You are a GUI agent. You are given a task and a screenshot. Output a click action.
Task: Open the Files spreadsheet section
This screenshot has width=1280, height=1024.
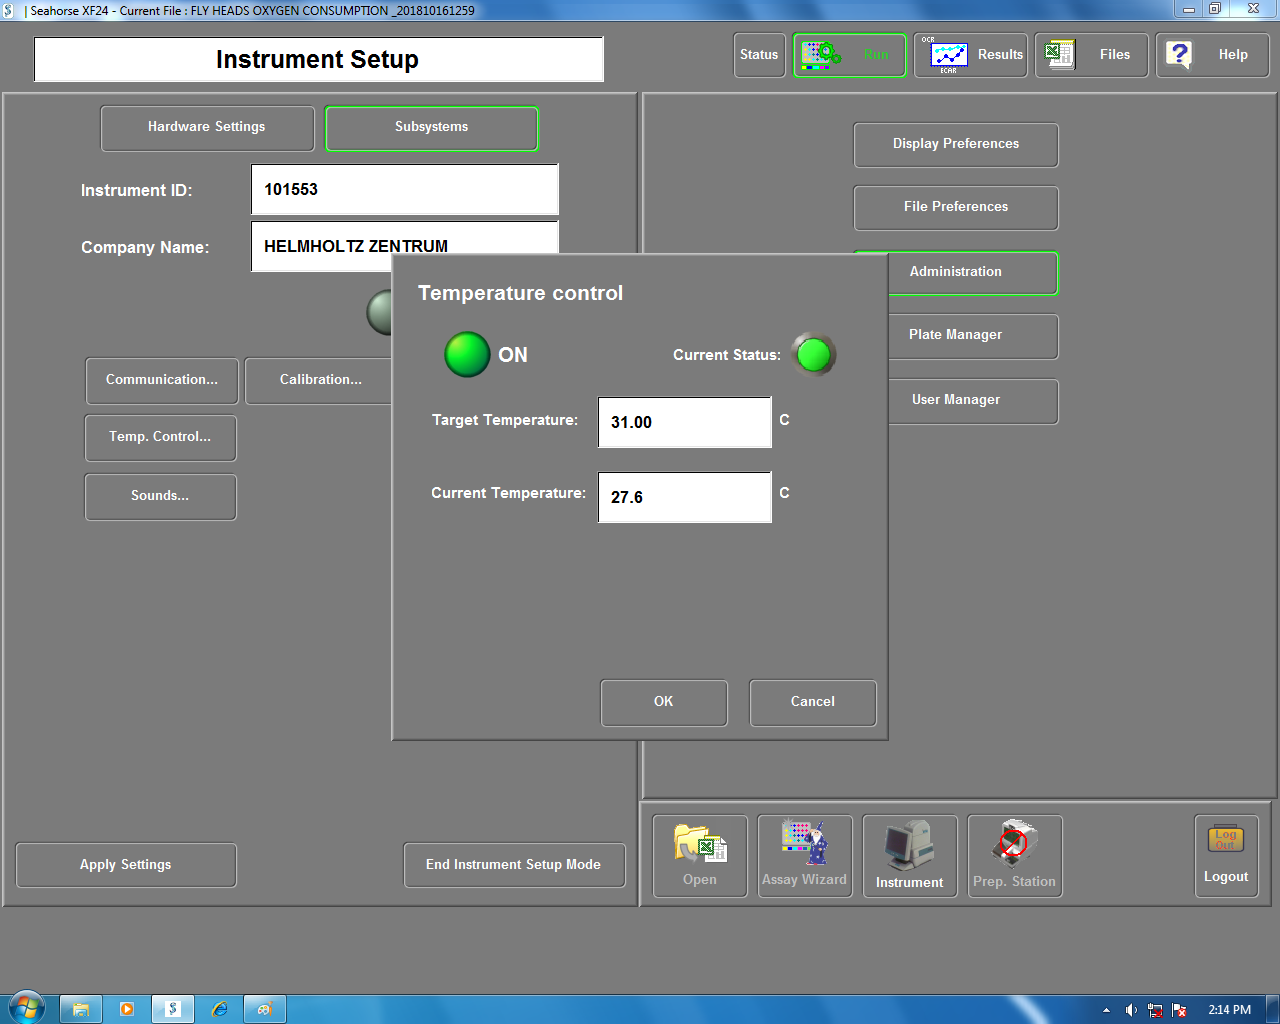point(1091,55)
